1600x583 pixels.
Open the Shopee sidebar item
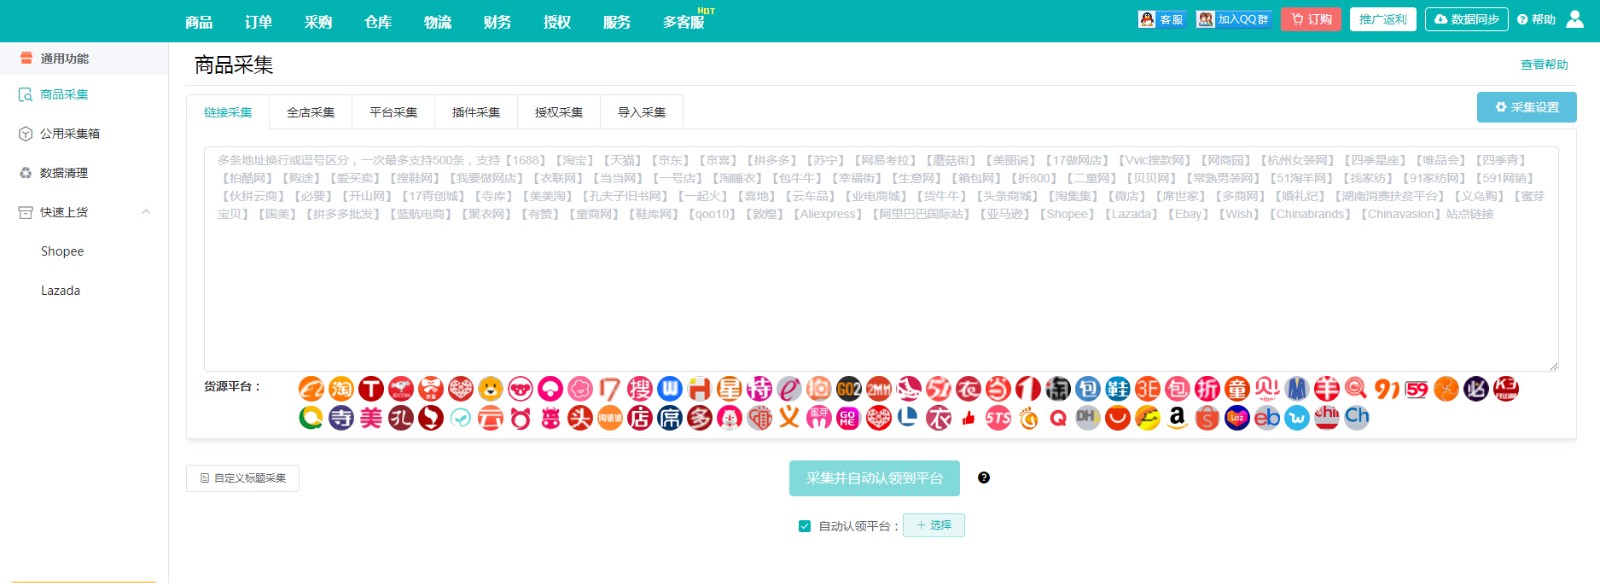[62, 251]
